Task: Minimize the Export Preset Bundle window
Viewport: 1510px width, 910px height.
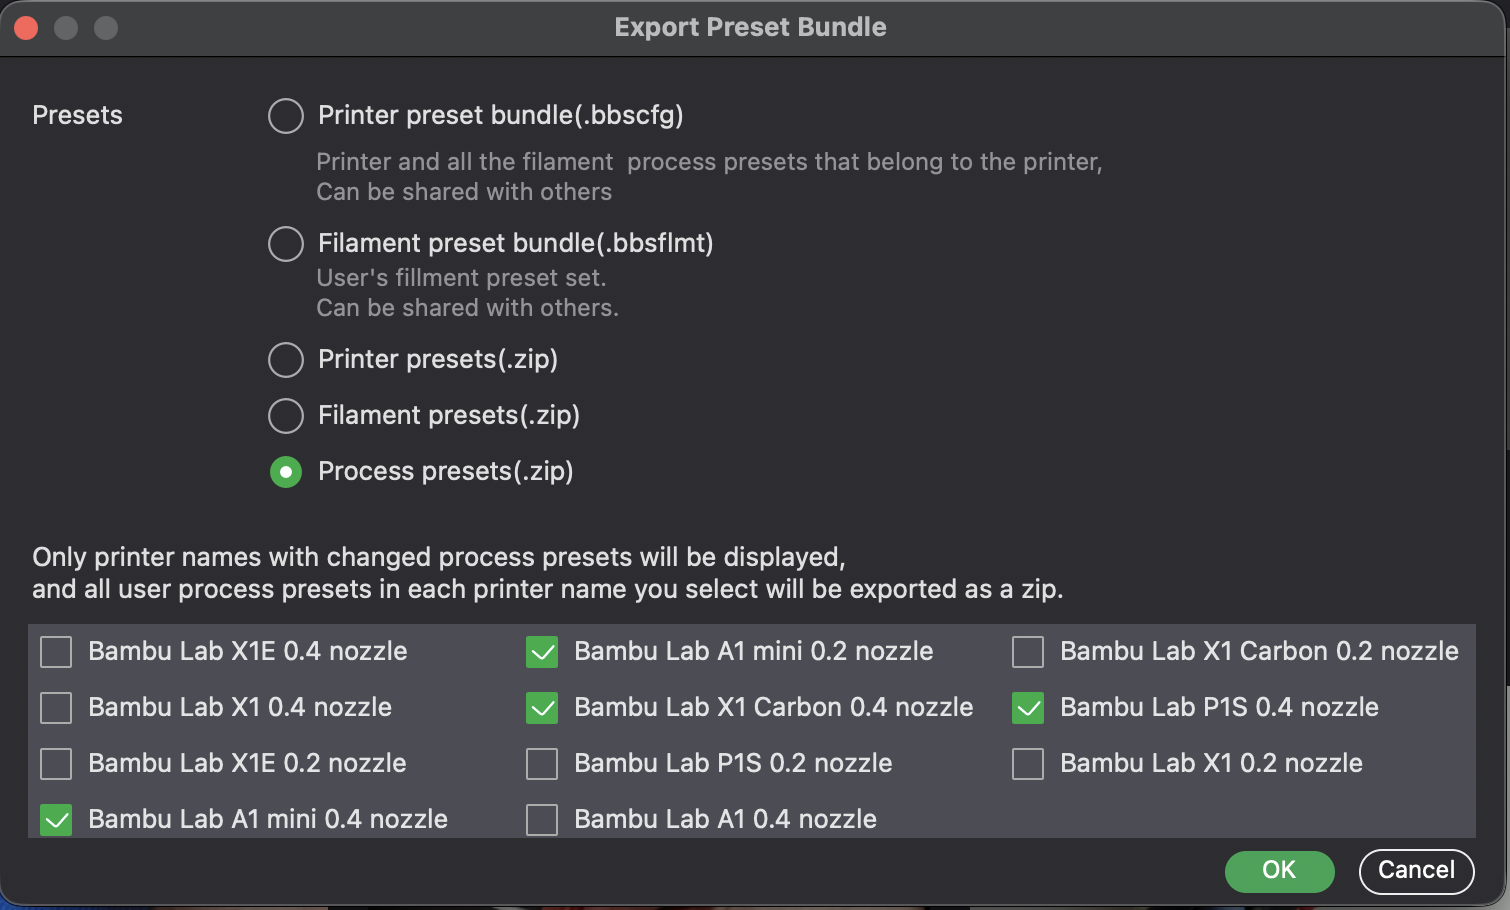Action: pos(66,27)
